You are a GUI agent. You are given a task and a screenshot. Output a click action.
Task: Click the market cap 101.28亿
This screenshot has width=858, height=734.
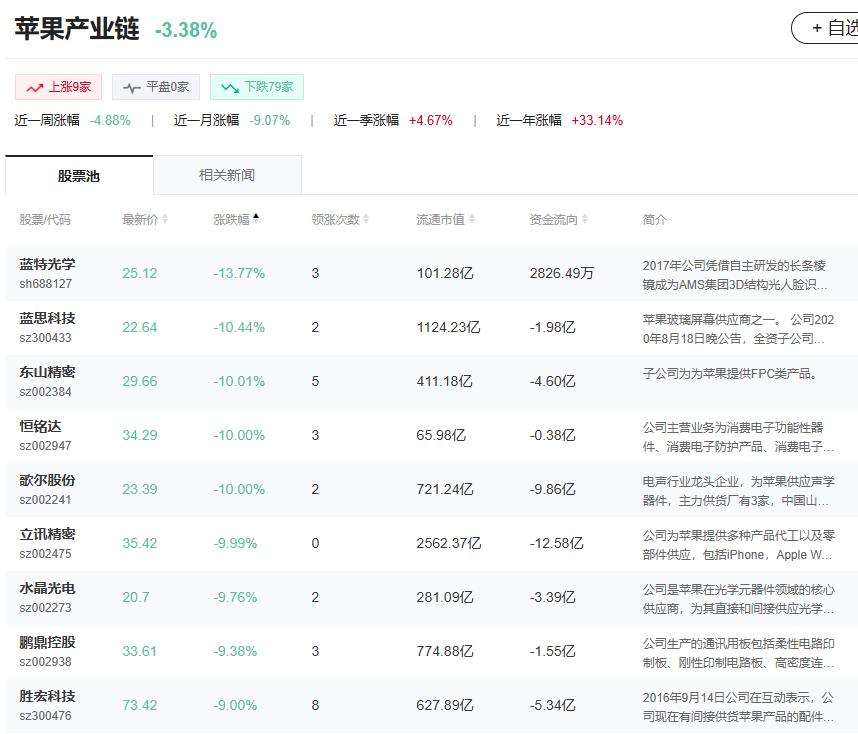tap(445, 273)
